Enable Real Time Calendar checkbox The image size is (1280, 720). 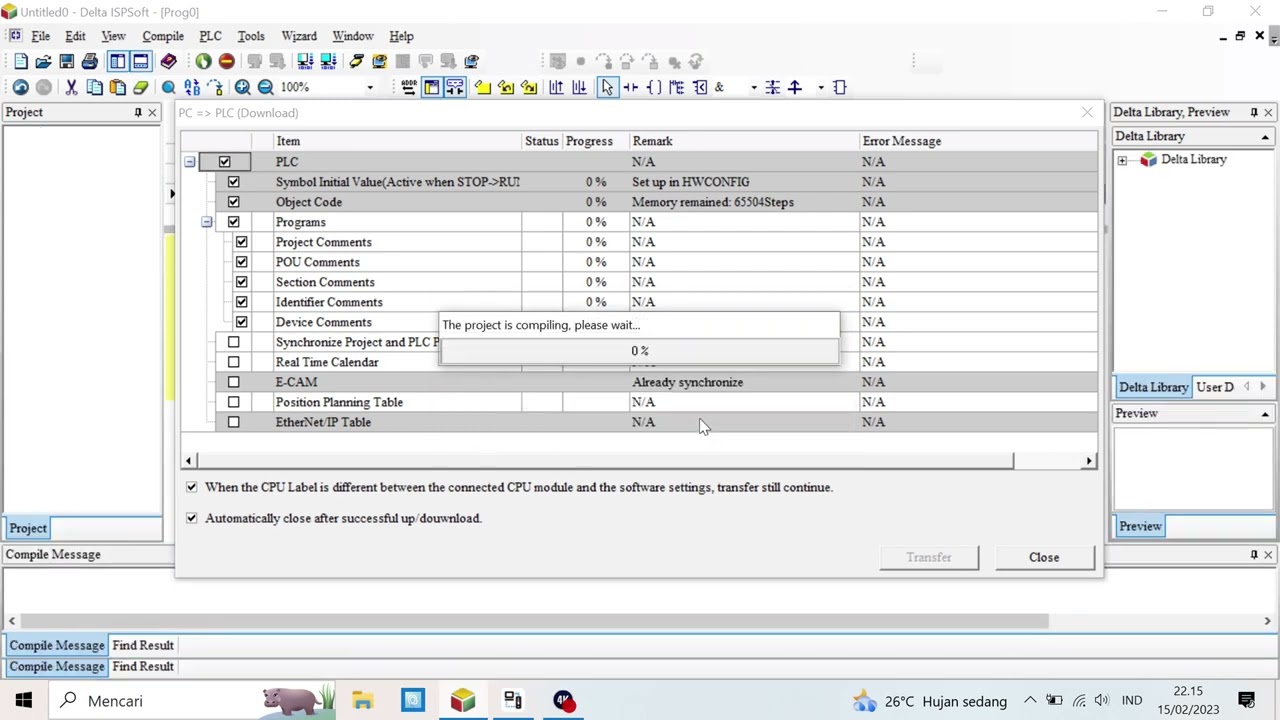coord(233,362)
